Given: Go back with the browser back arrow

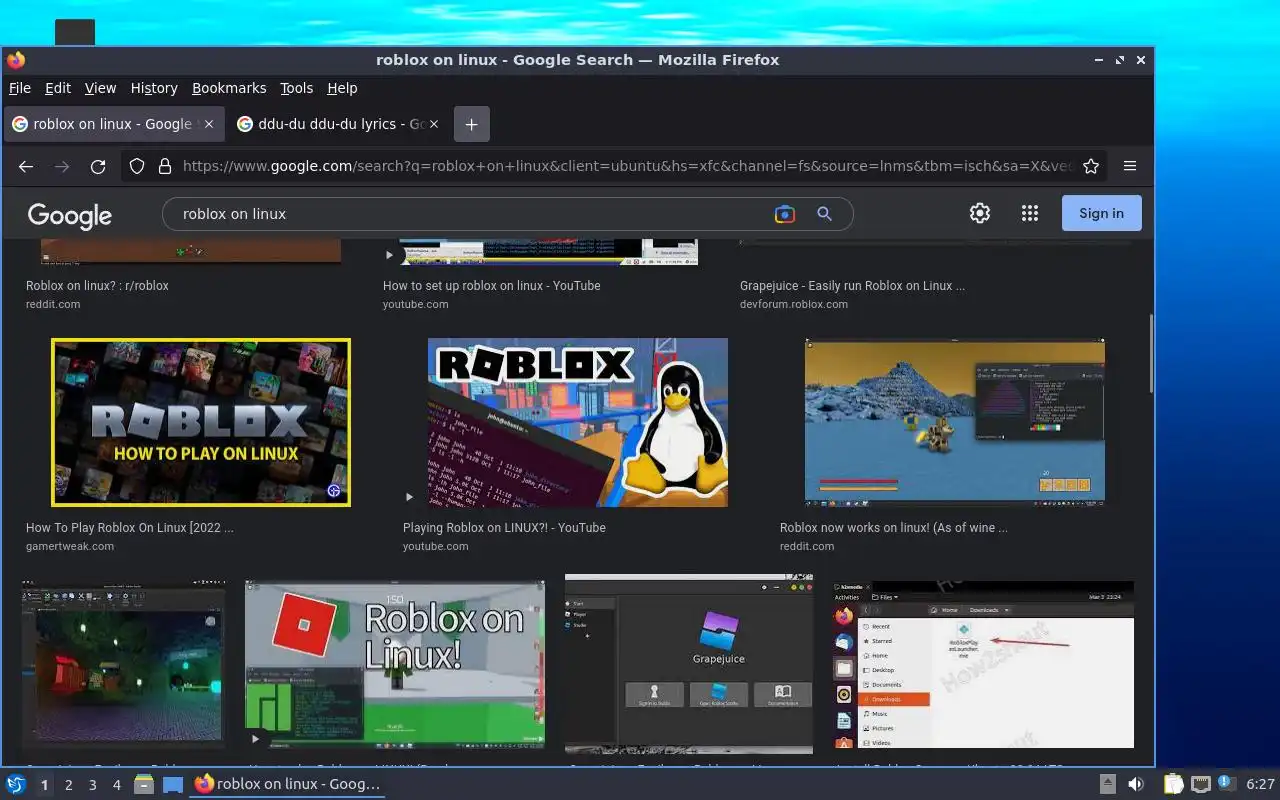Looking at the screenshot, I should (x=26, y=166).
